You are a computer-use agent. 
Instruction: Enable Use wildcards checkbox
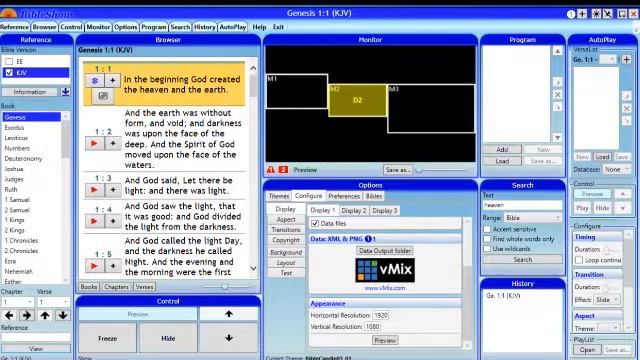[x=487, y=249]
